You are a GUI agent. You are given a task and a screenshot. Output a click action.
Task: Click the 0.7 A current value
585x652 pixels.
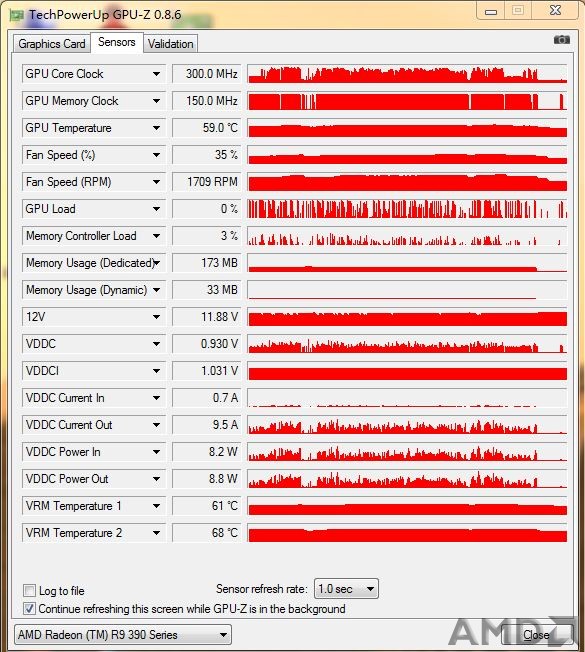(207, 398)
